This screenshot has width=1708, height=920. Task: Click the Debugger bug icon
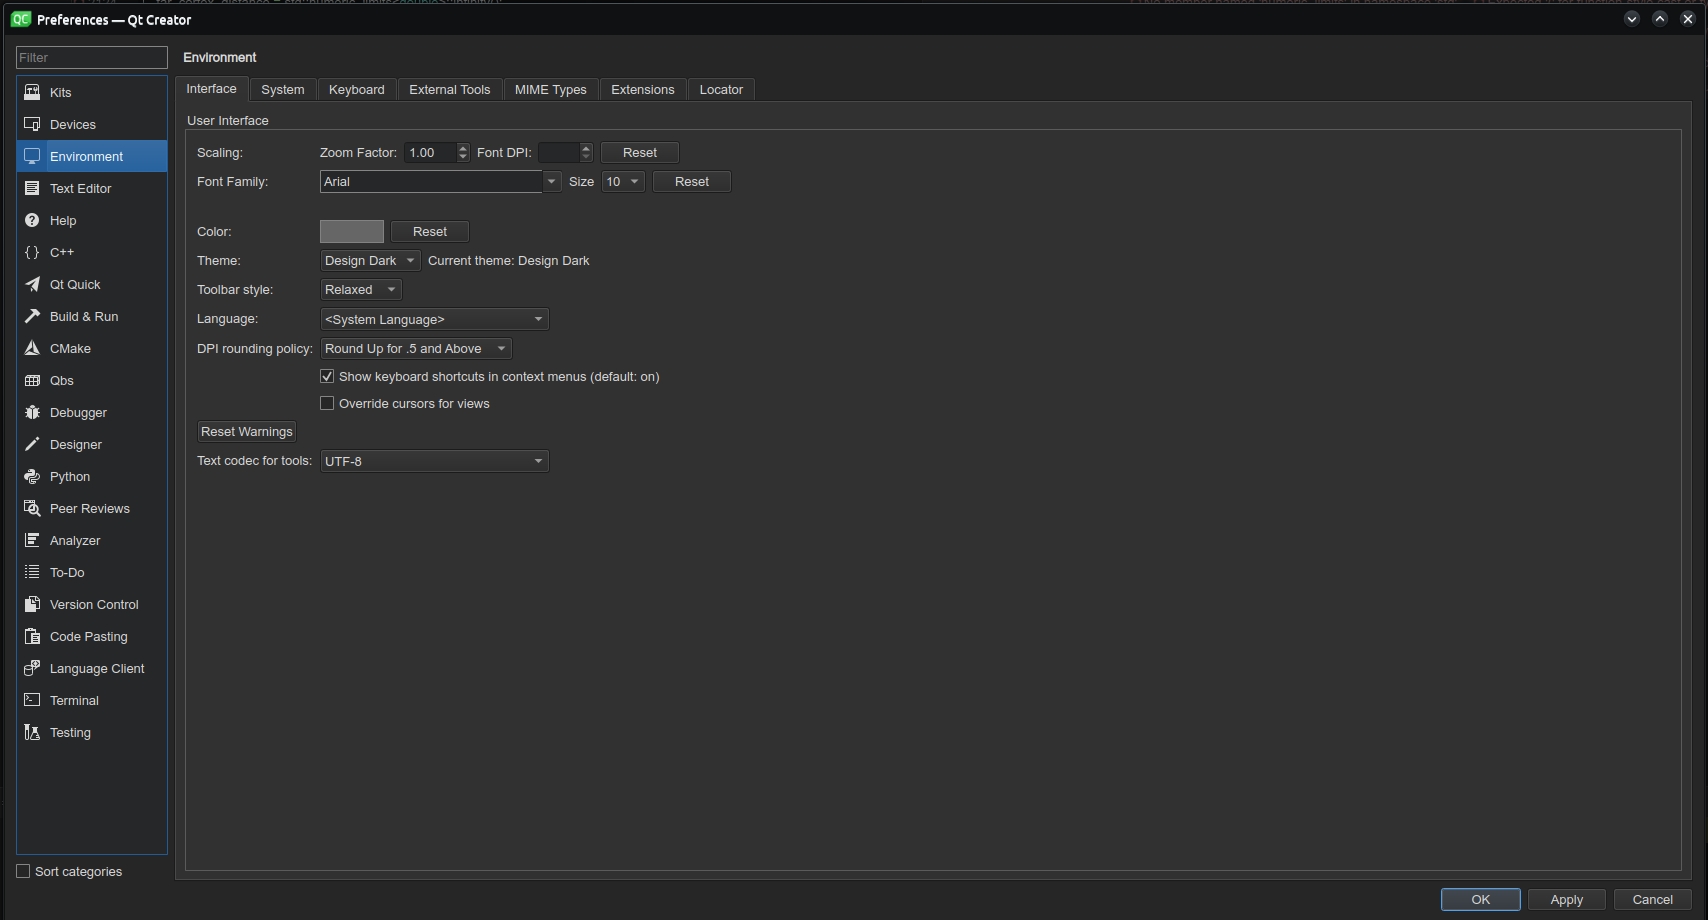point(32,412)
